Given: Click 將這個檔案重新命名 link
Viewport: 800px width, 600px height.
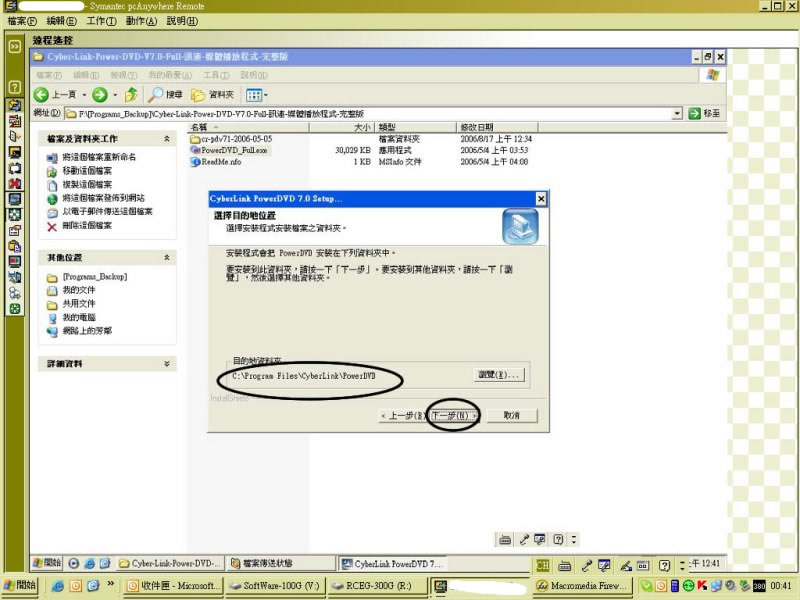Looking at the screenshot, I should 99,157.
